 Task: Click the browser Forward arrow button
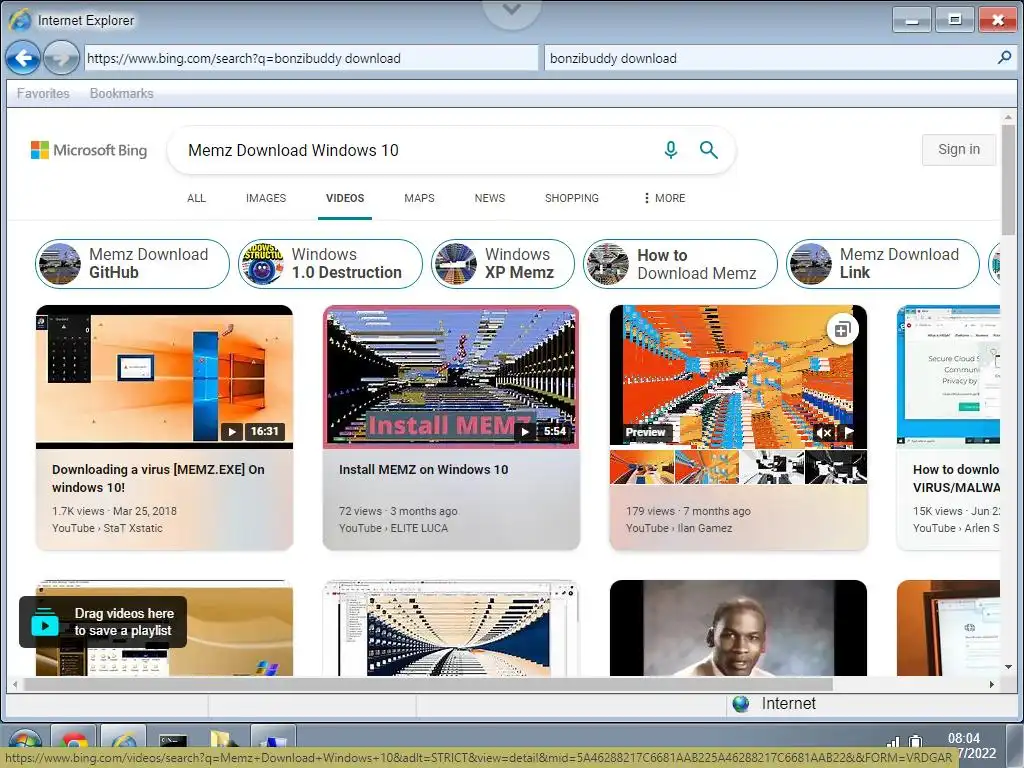pyautogui.click(x=61, y=58)
